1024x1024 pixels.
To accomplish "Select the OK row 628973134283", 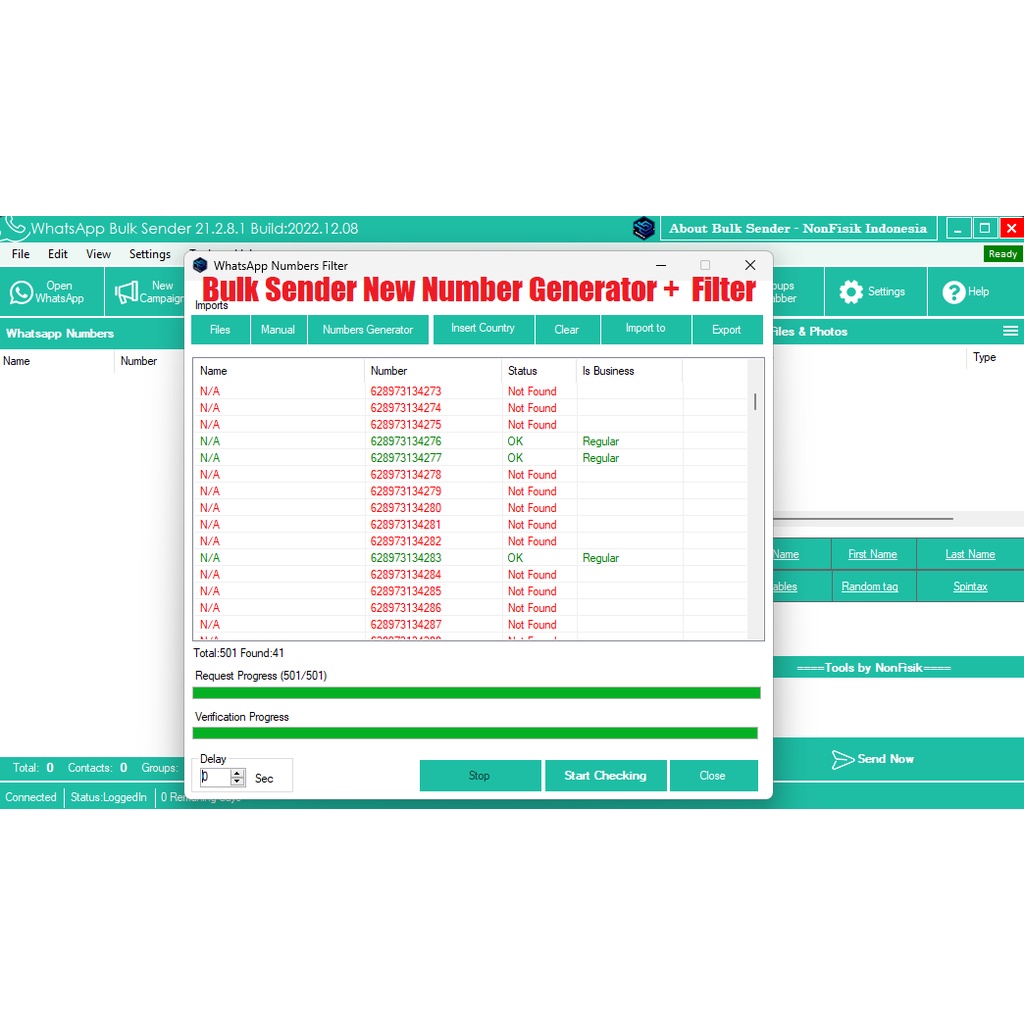I will point(472,558).
